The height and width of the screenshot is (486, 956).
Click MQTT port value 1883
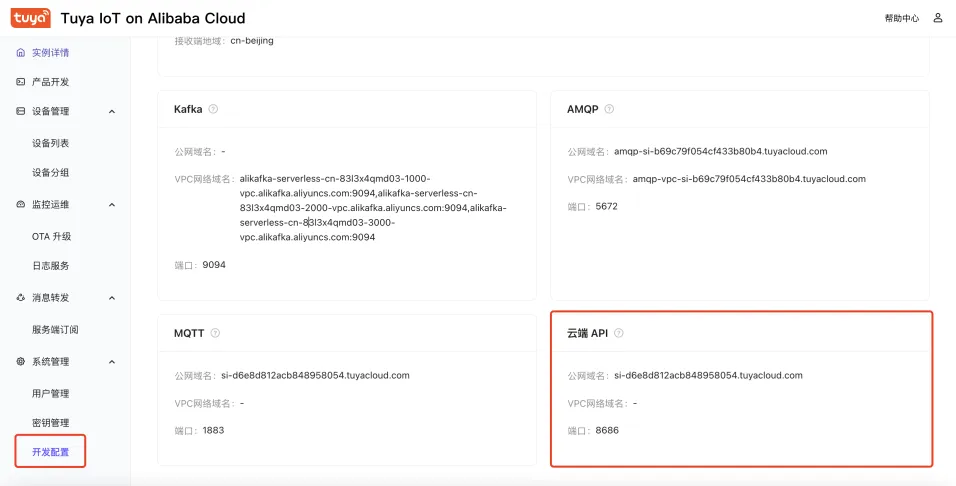point(213,430)
